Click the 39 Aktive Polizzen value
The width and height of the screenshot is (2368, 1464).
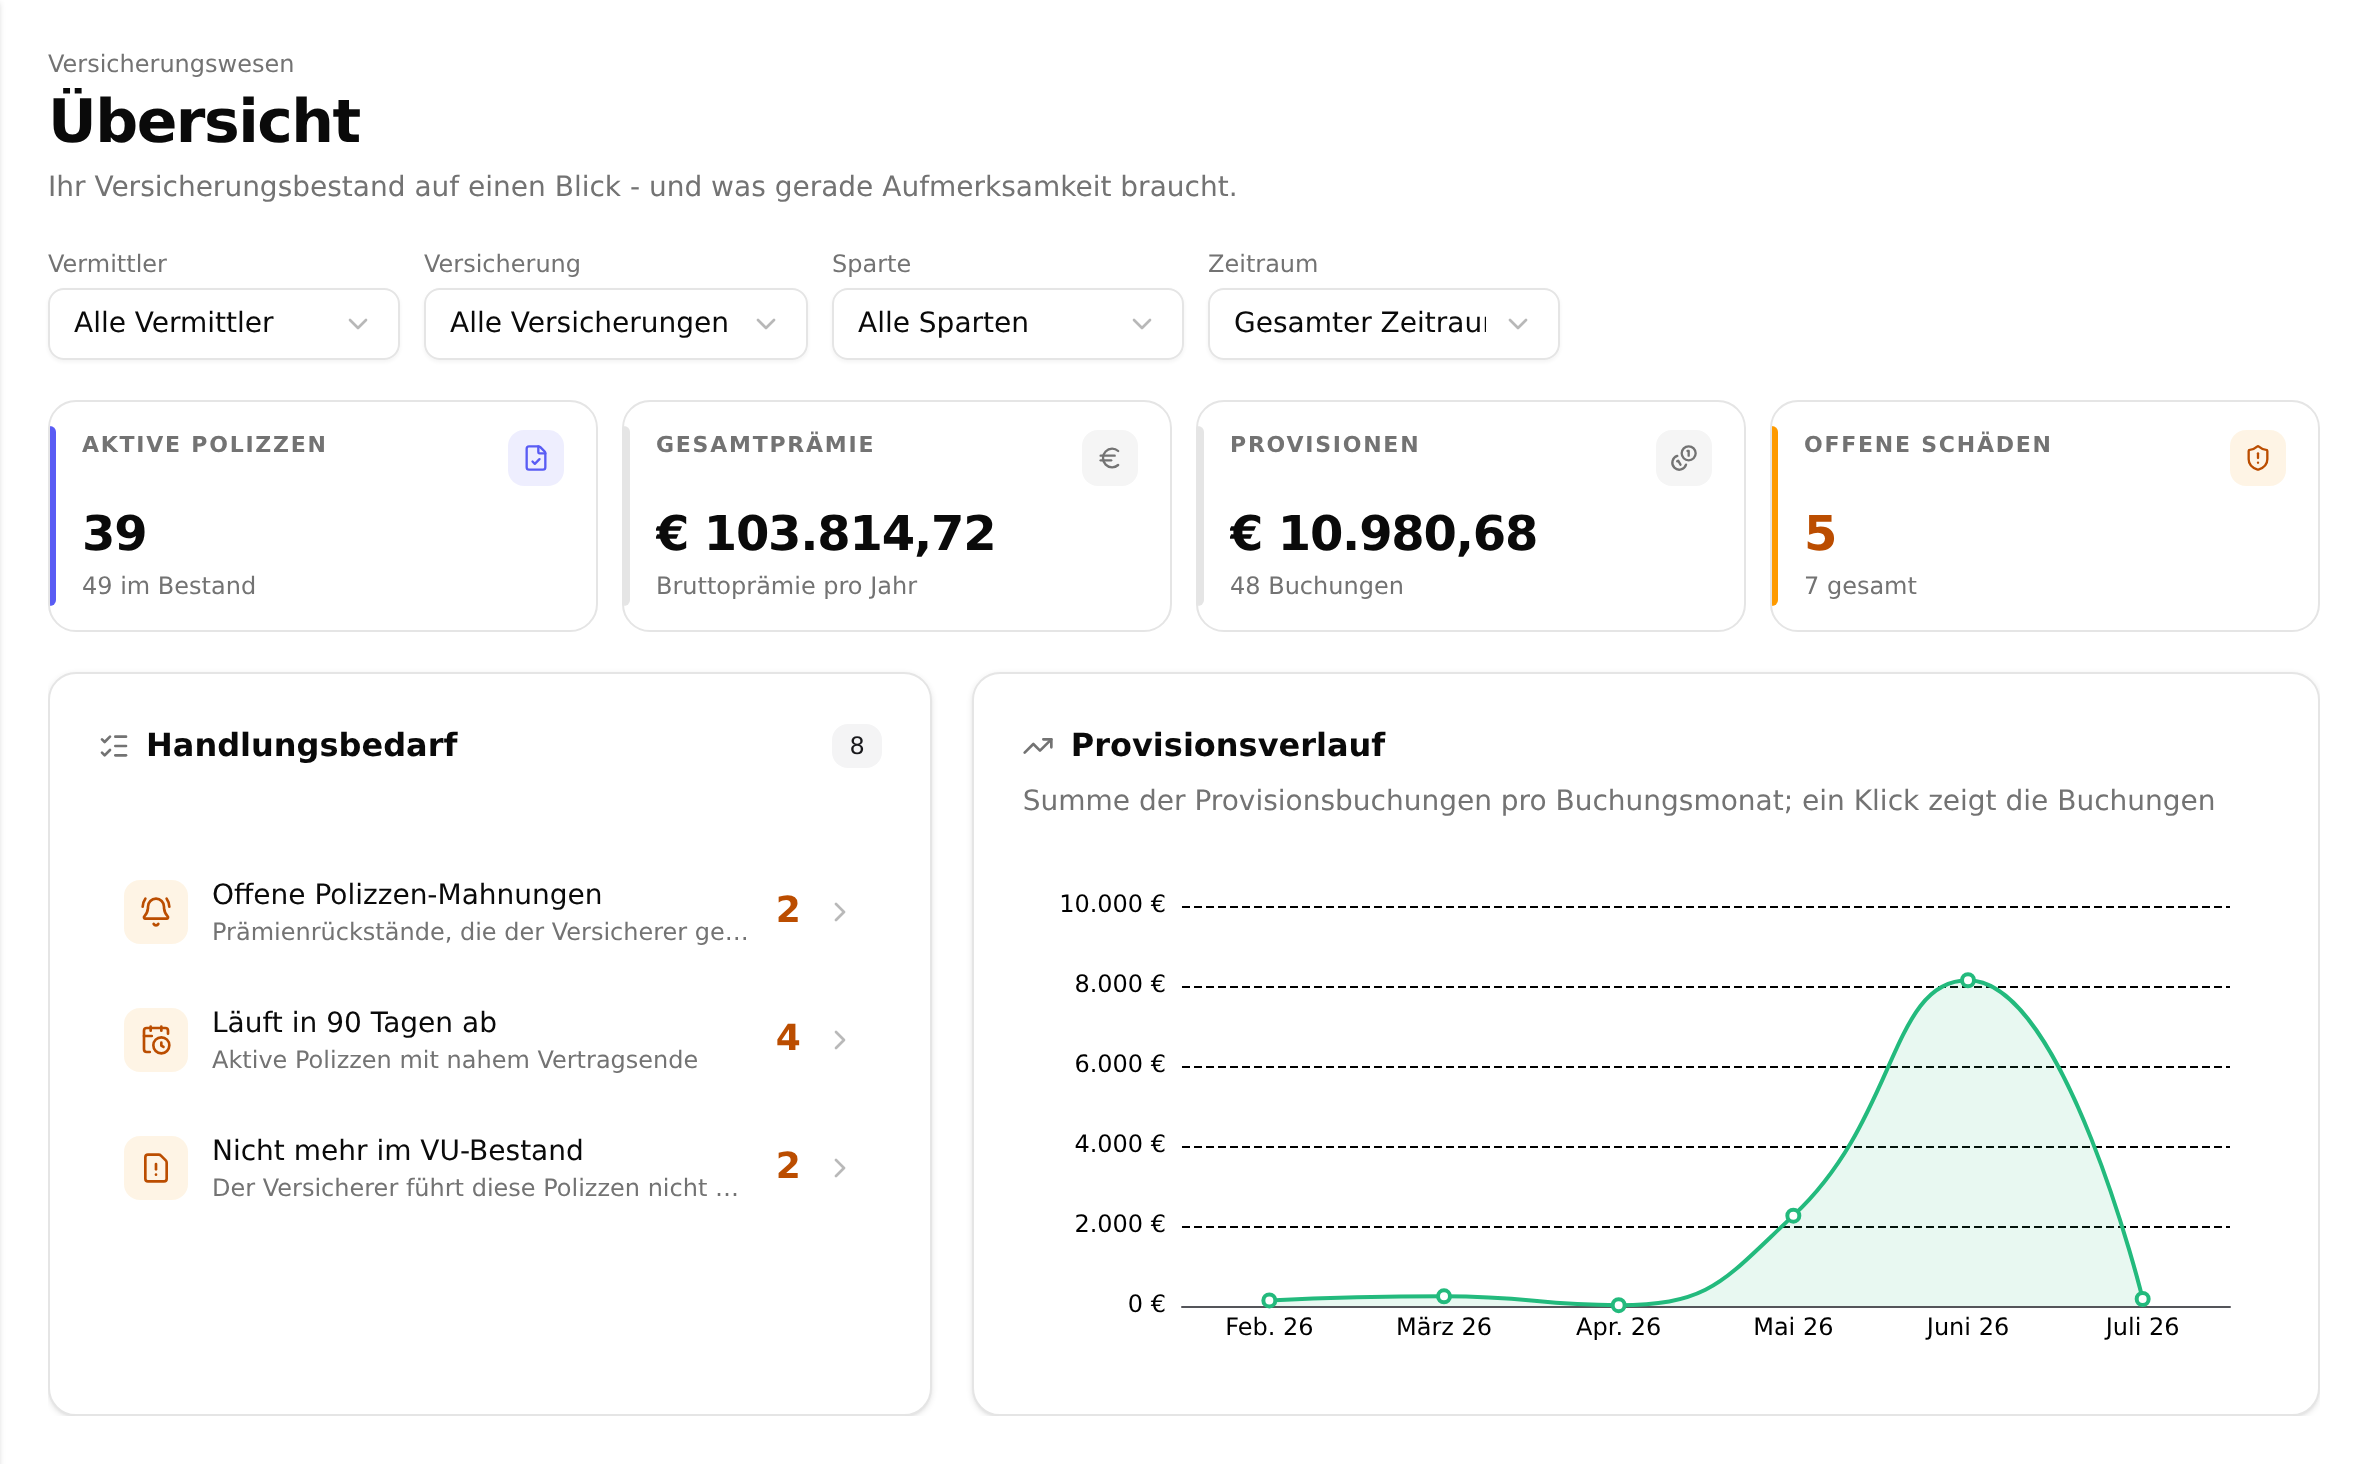pyautogui.click(x=114, y=533)
